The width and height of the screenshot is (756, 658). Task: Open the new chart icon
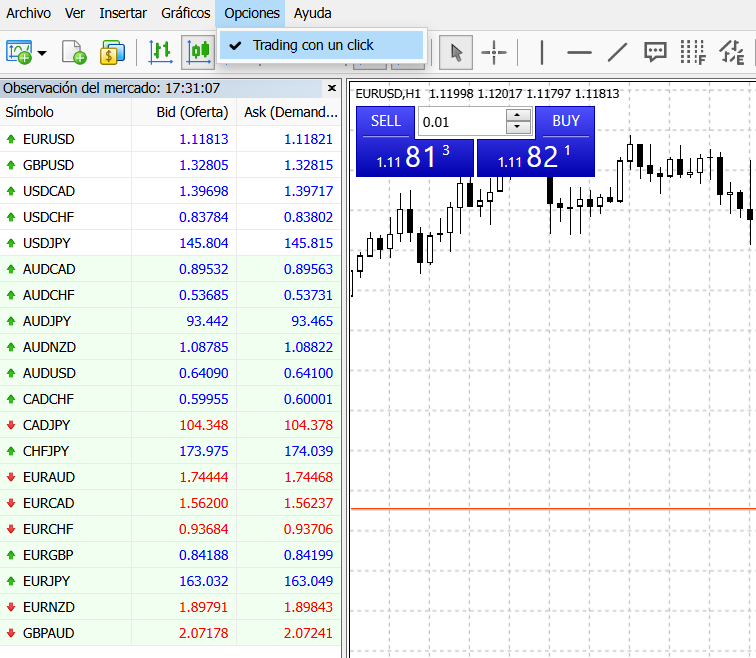pos(19,52)
